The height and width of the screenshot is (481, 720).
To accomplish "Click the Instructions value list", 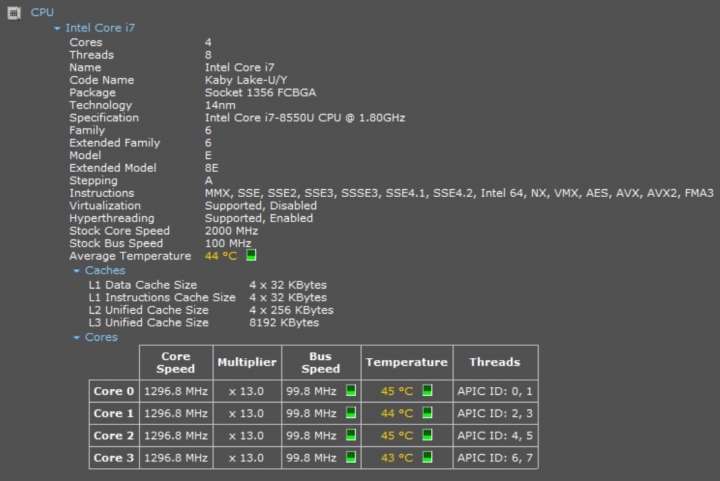I will click(459, 193).
